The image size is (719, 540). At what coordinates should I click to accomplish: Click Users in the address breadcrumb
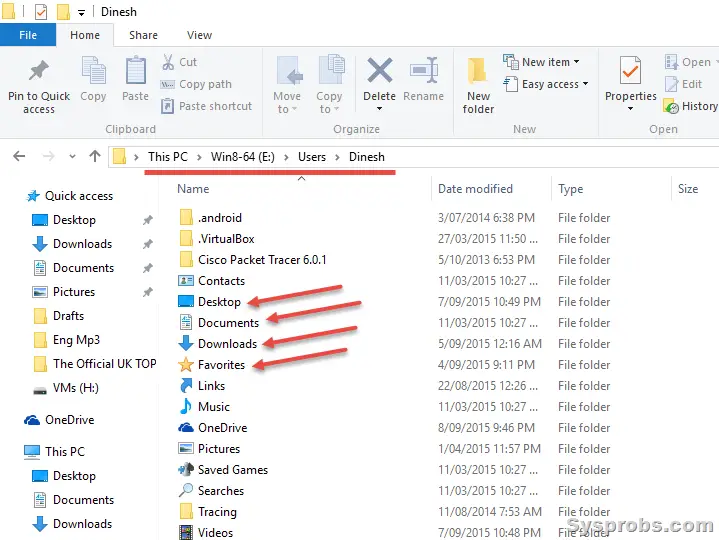[x=312, y=157]
